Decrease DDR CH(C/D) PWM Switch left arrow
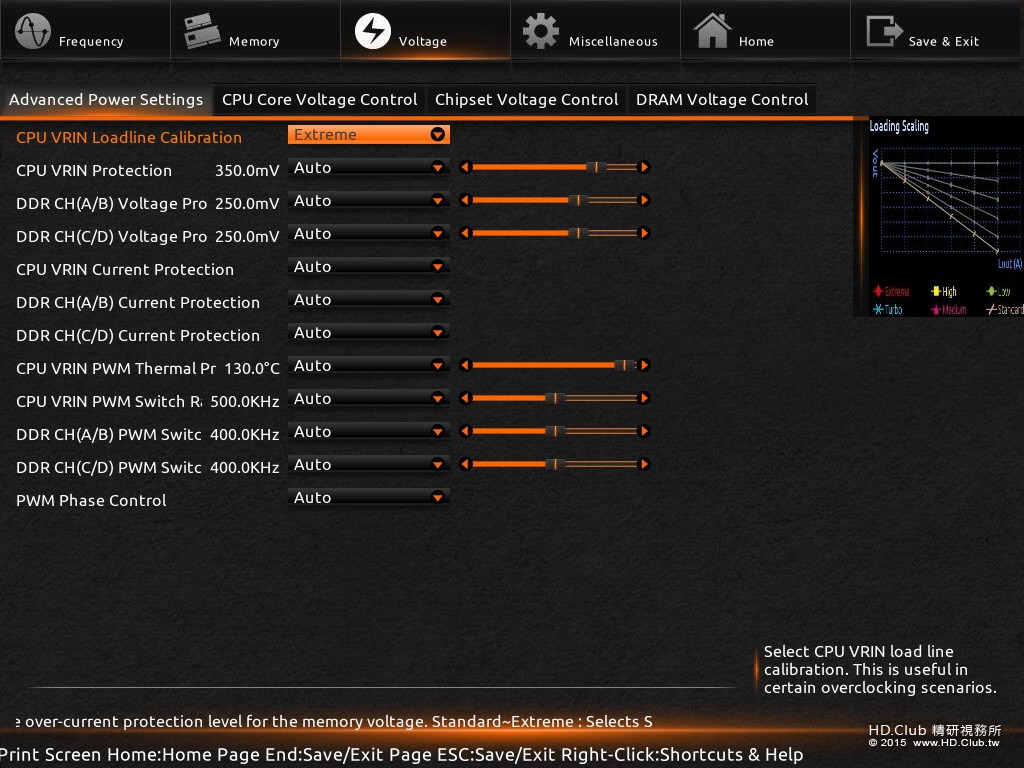The width and height of the screenshot is (1024, 768). [x=465, y=464]
